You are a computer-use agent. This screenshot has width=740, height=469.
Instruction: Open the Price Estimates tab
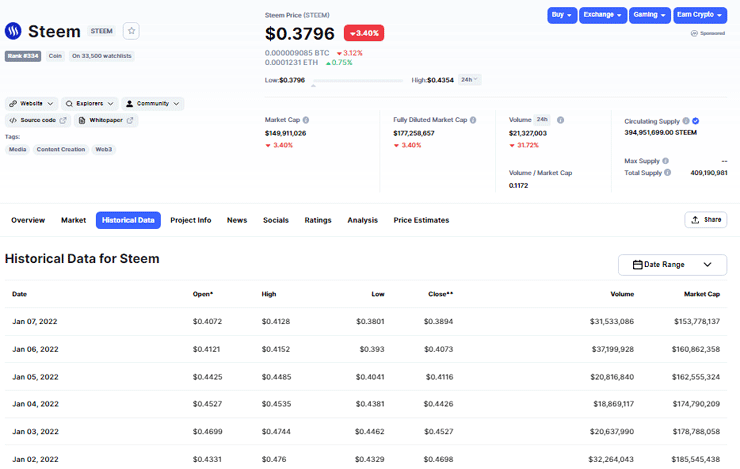tap(421, 220)
